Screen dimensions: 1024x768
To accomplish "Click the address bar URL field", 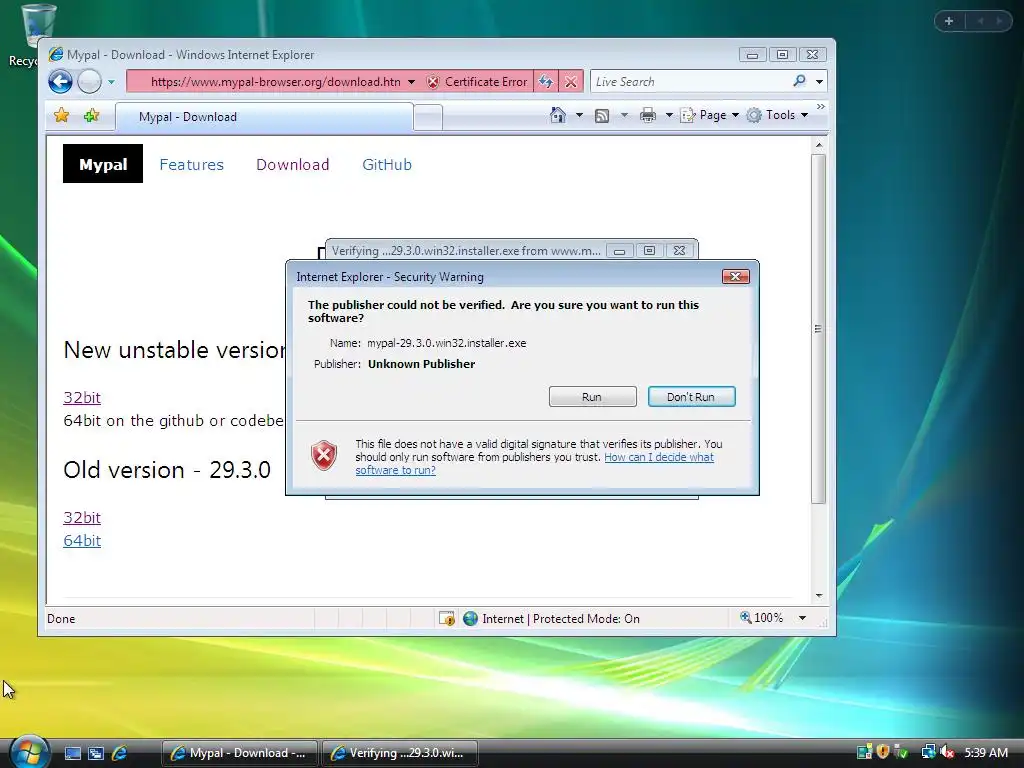I will [275, 82].
